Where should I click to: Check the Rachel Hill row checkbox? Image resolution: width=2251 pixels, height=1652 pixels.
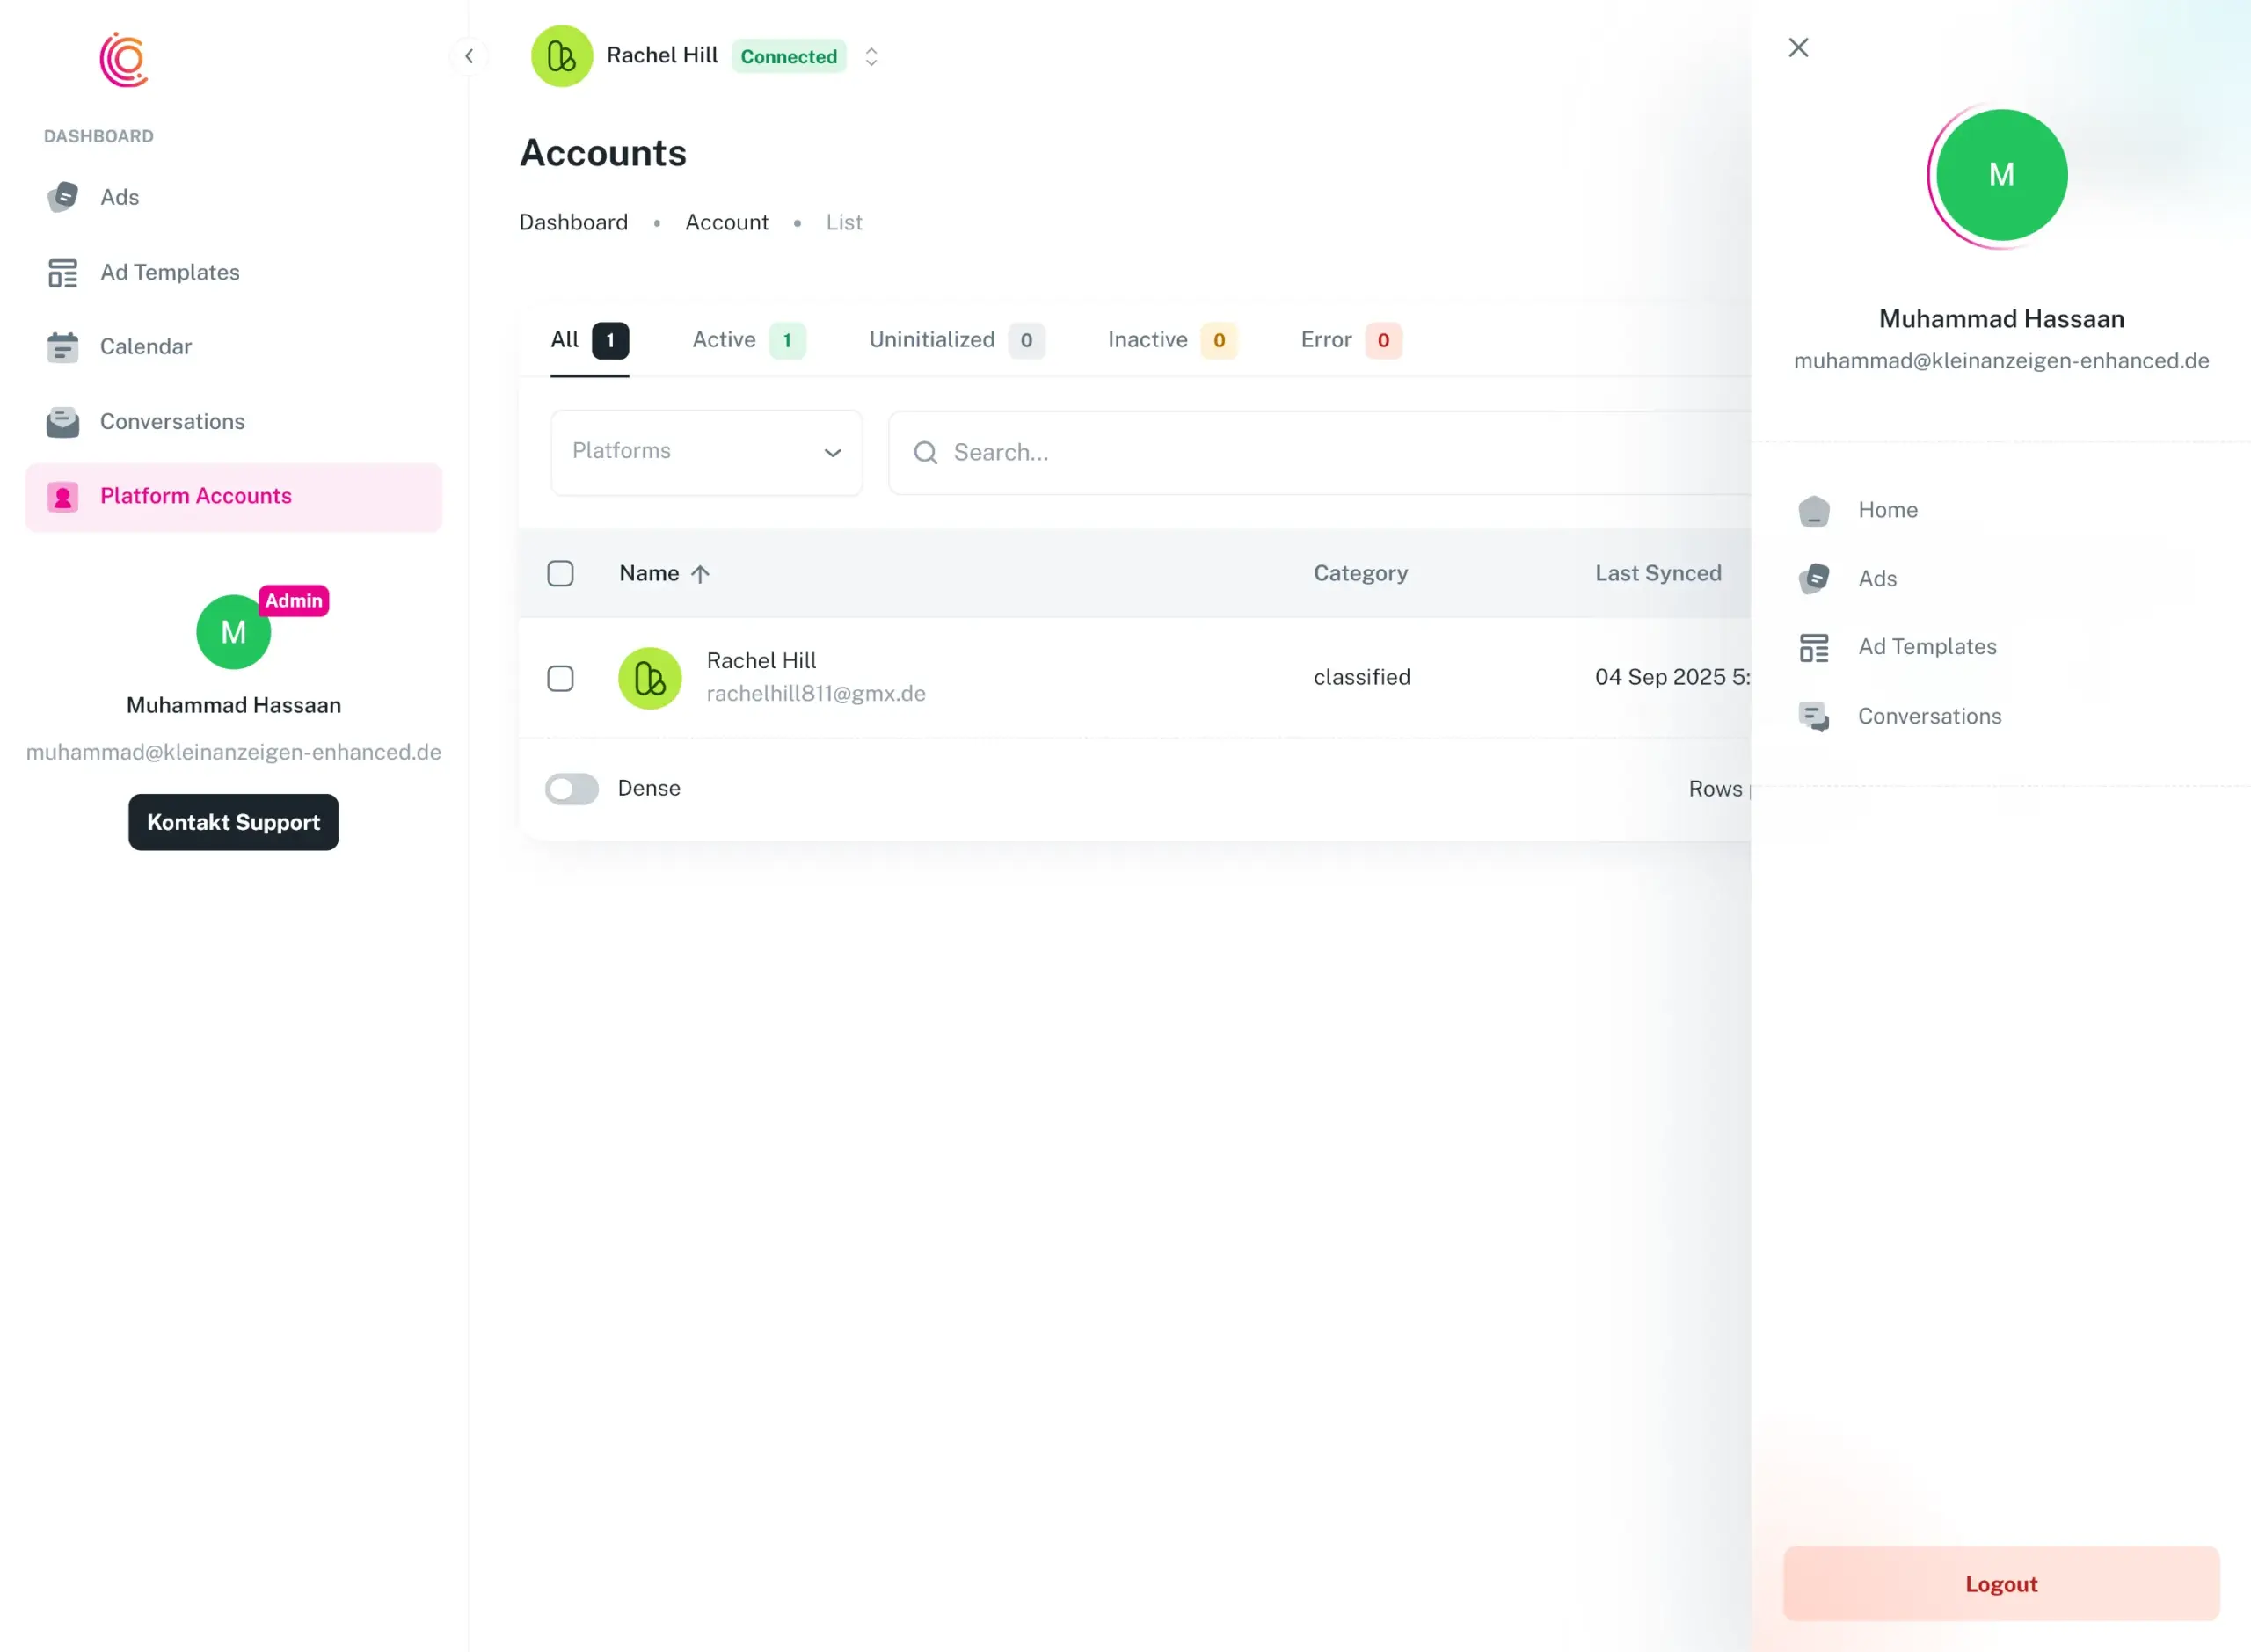tap(560, 679)
